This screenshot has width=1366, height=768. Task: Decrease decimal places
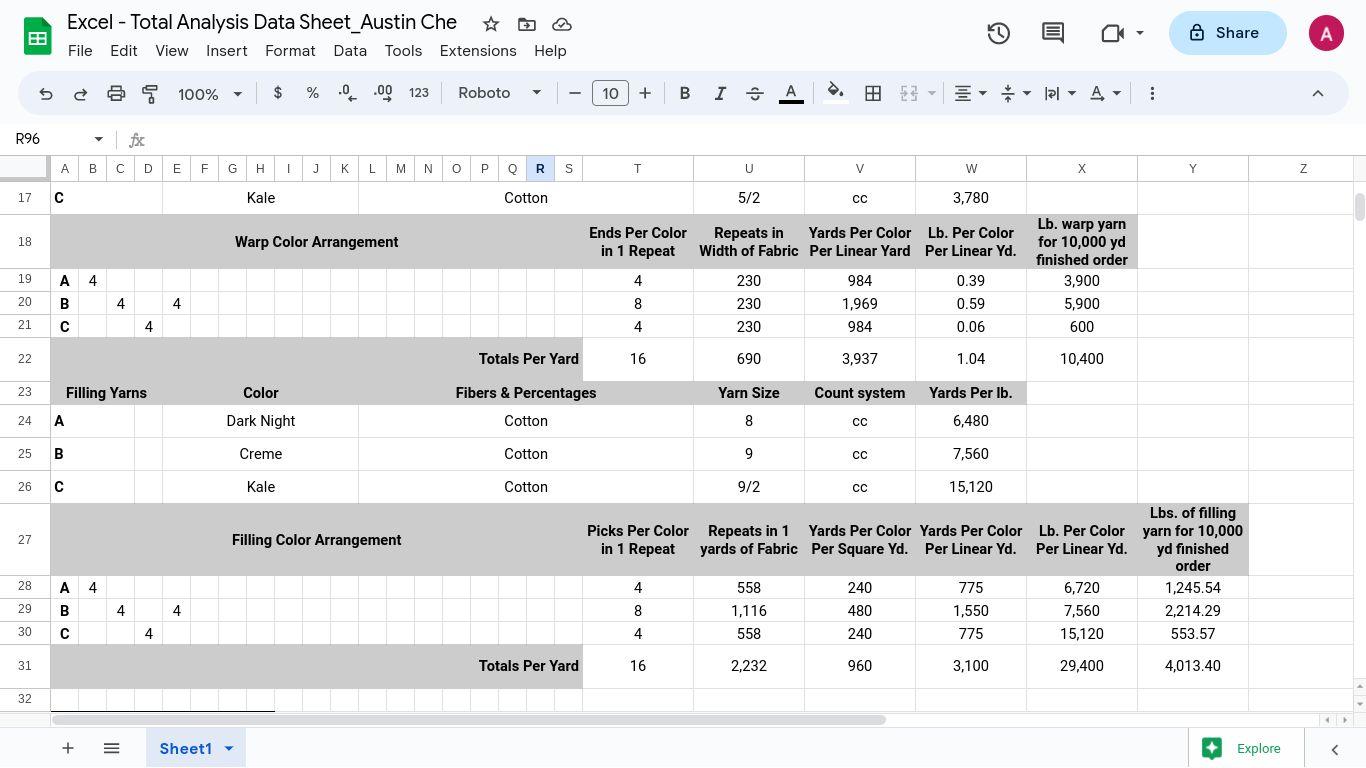click(x=347, y=93)
